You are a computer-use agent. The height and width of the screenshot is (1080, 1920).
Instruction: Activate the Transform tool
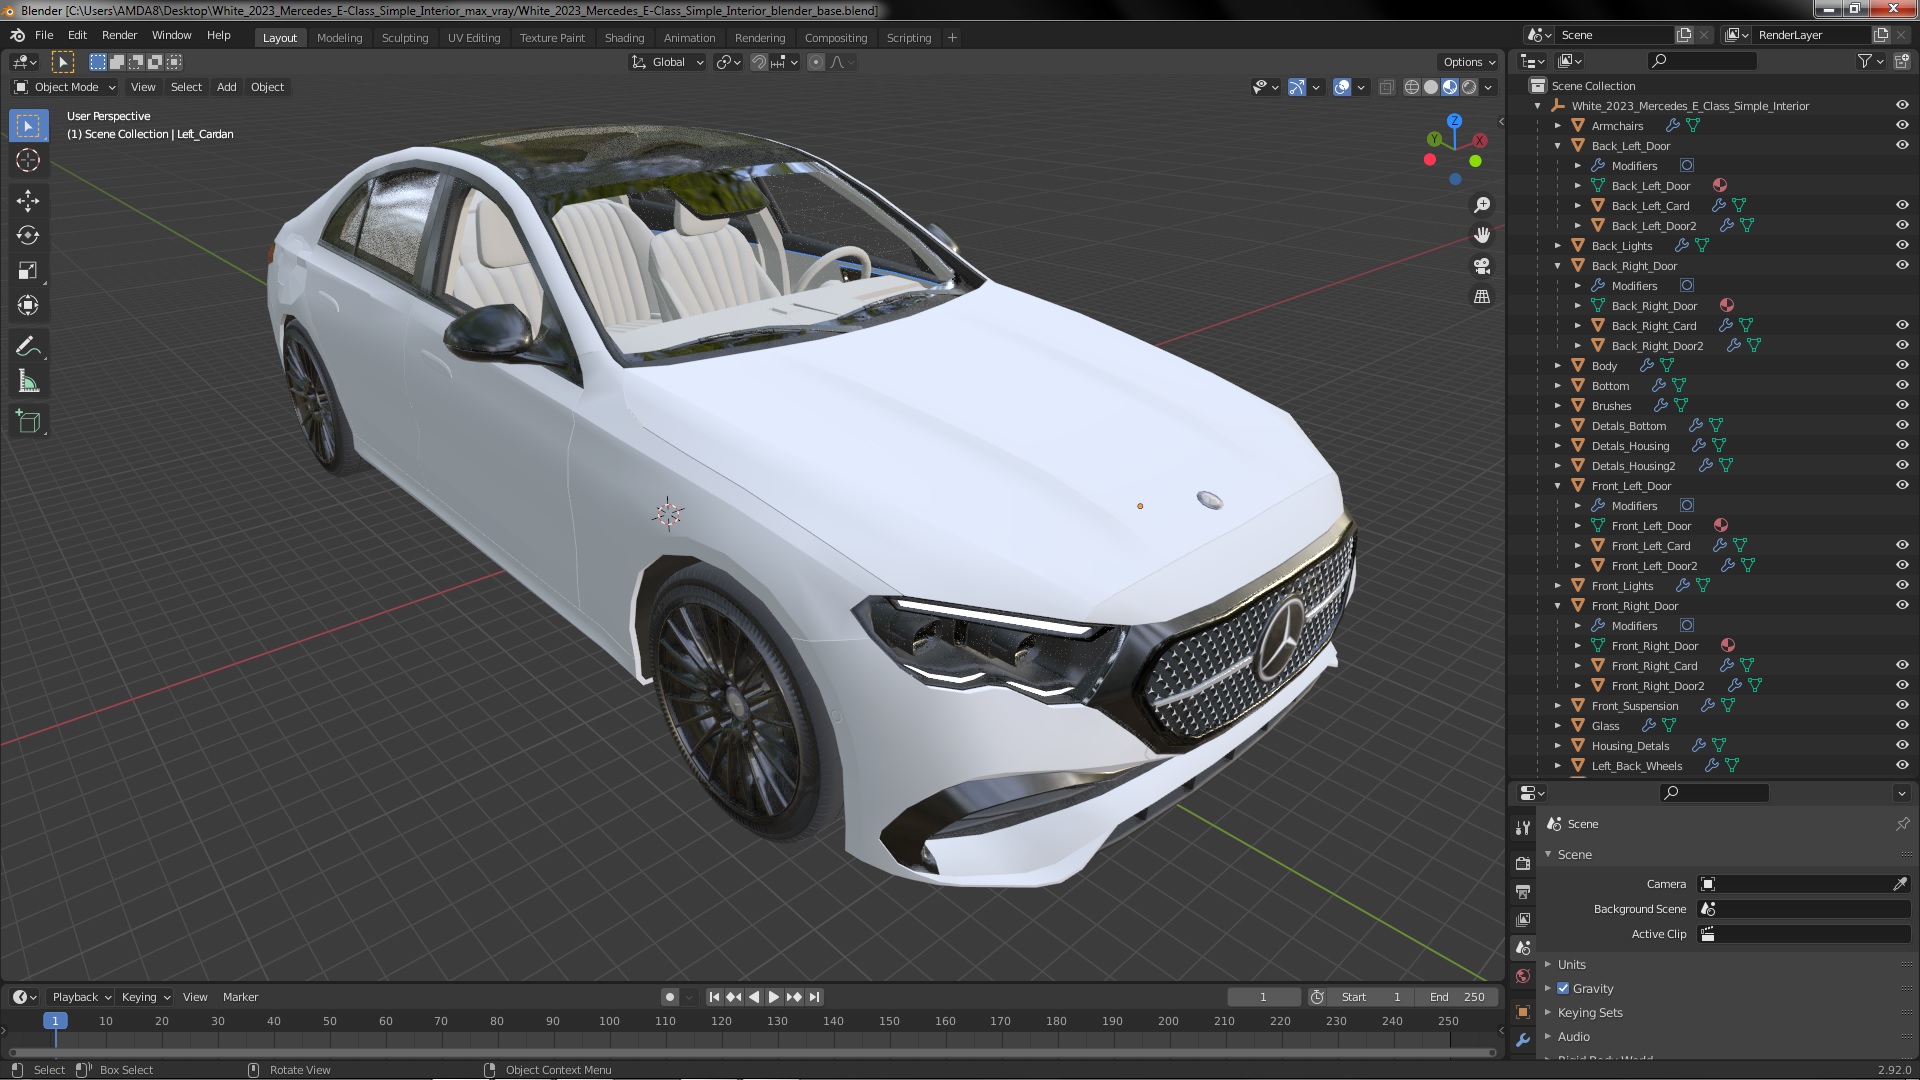coord(28,305)
